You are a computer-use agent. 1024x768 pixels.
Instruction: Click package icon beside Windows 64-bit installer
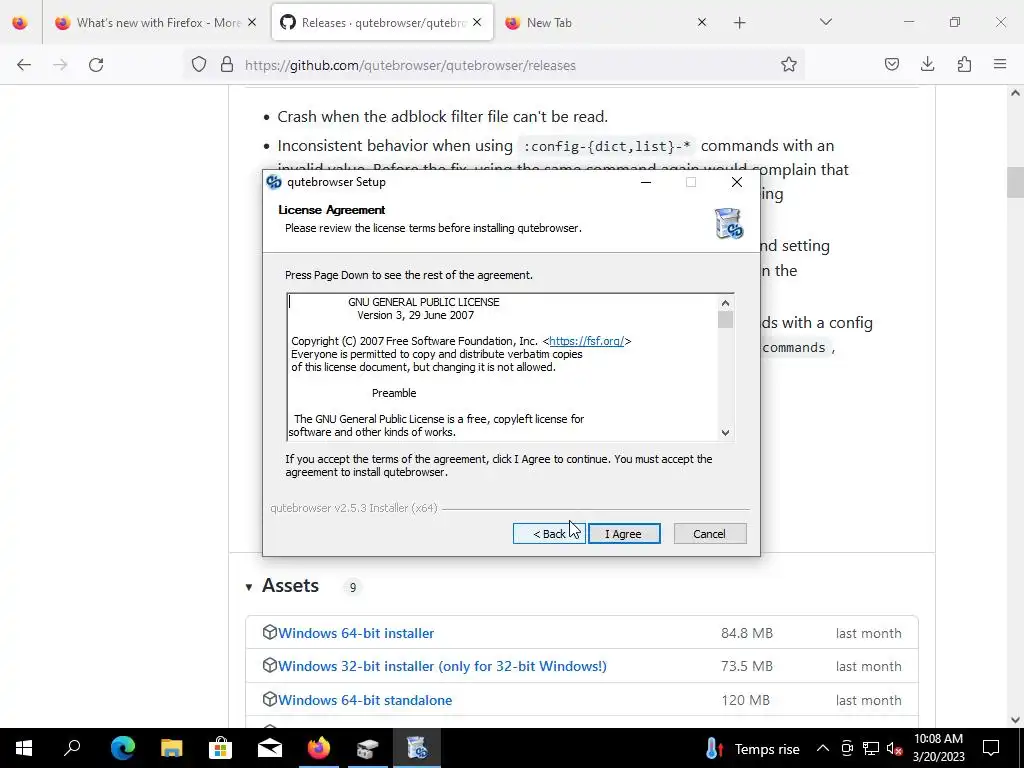(269, 632)
